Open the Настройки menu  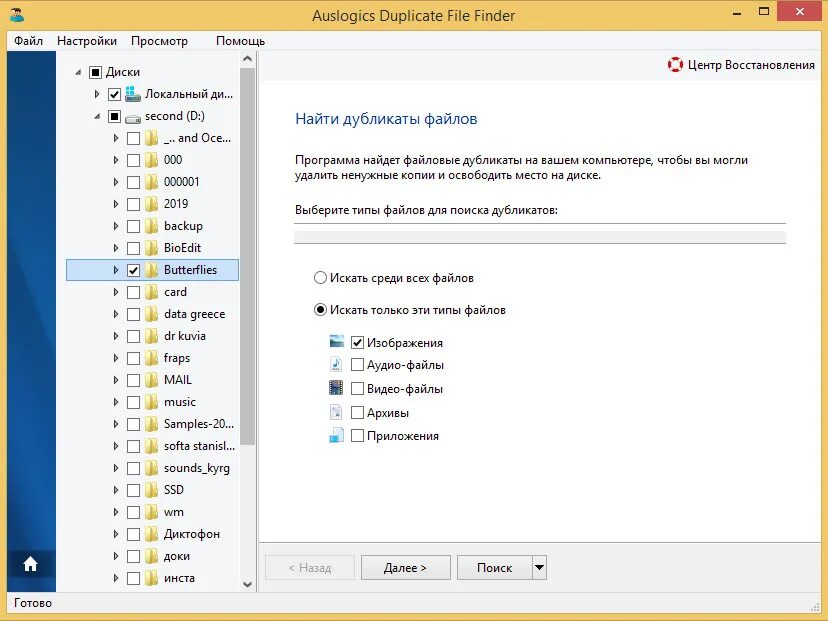87,41
